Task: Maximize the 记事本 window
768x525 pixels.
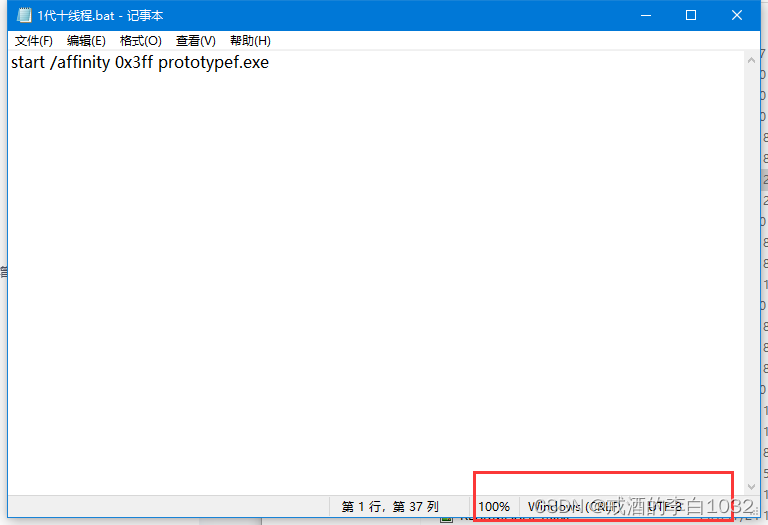Action: click(x=691, y=15)
